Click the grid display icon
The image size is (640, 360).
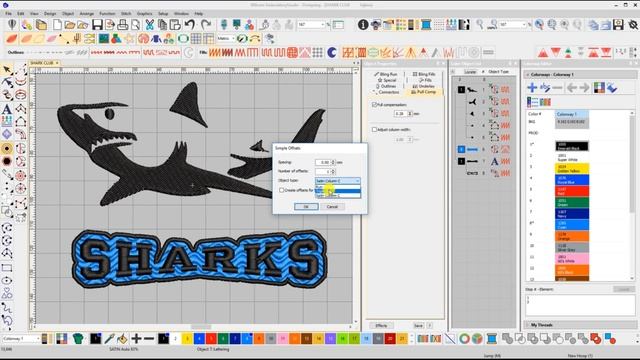point(196,39)
